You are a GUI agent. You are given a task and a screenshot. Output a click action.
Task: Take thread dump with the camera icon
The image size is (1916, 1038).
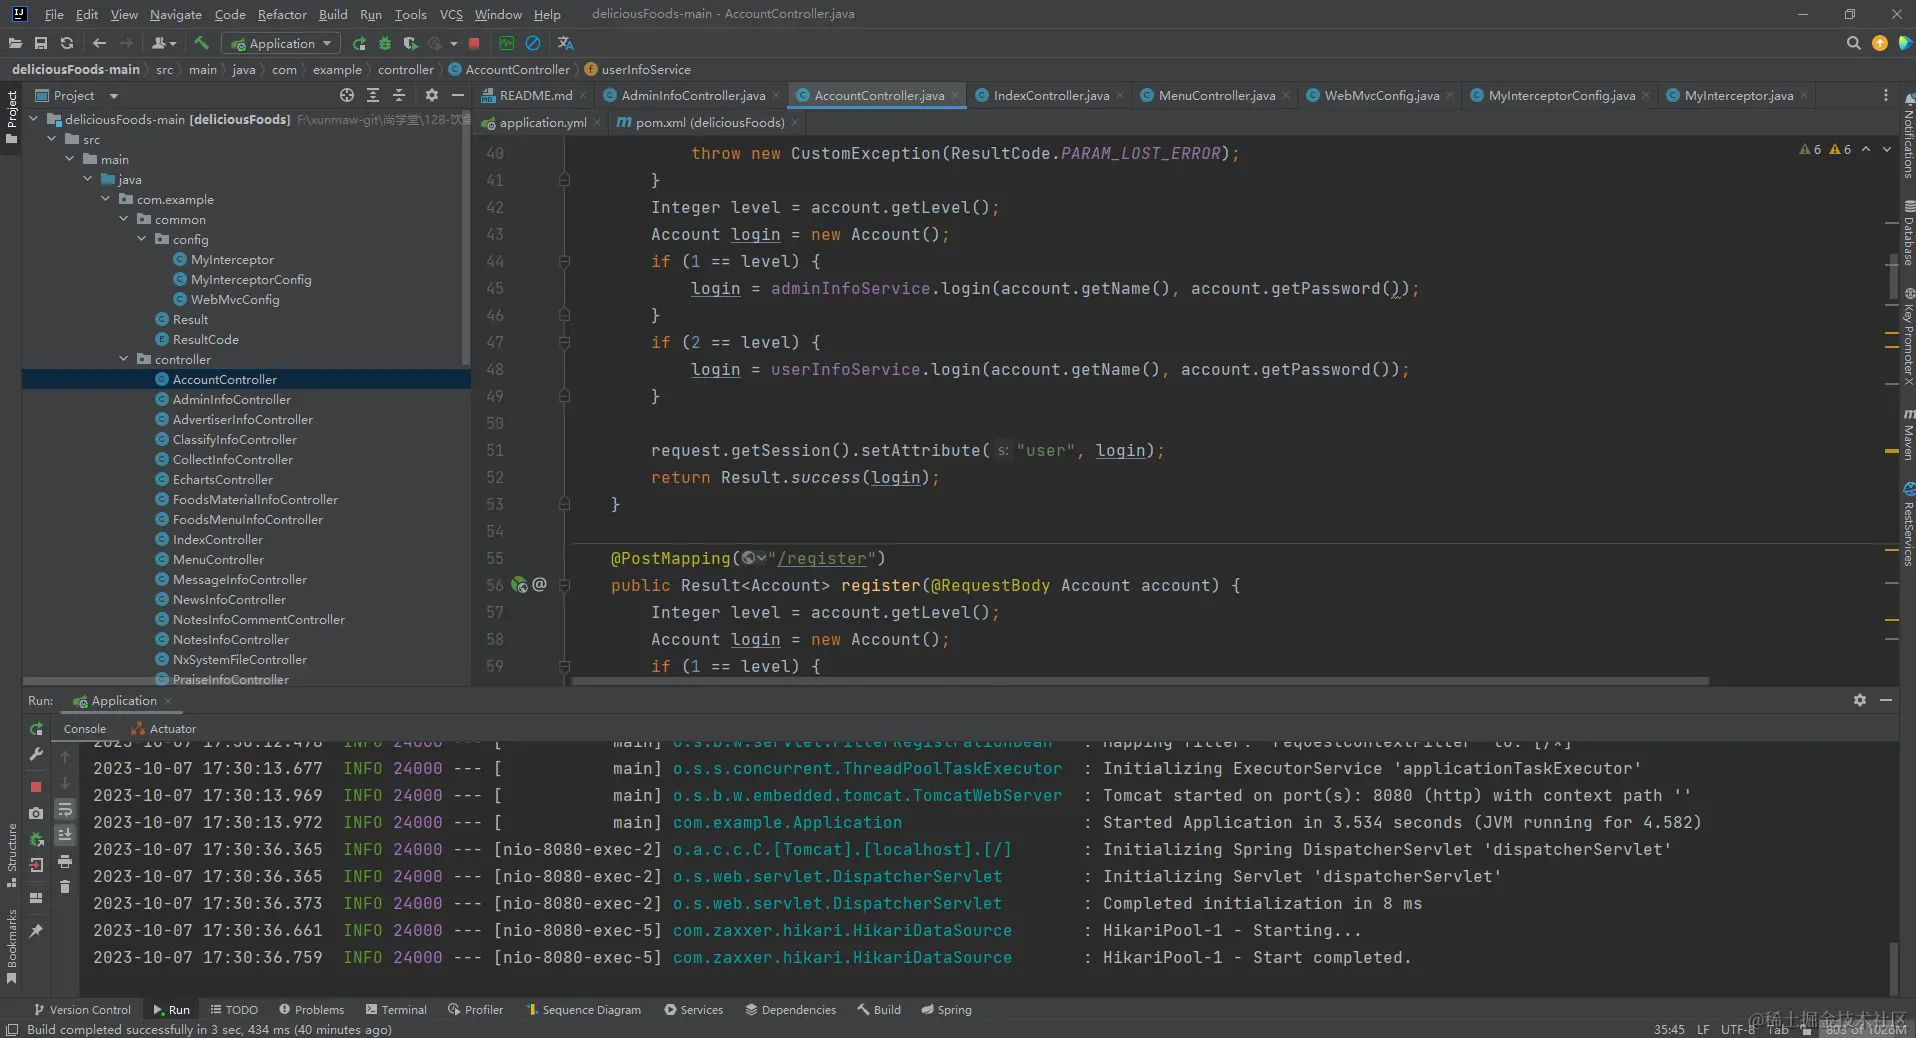pyautogui.click(x=37, y=813)
